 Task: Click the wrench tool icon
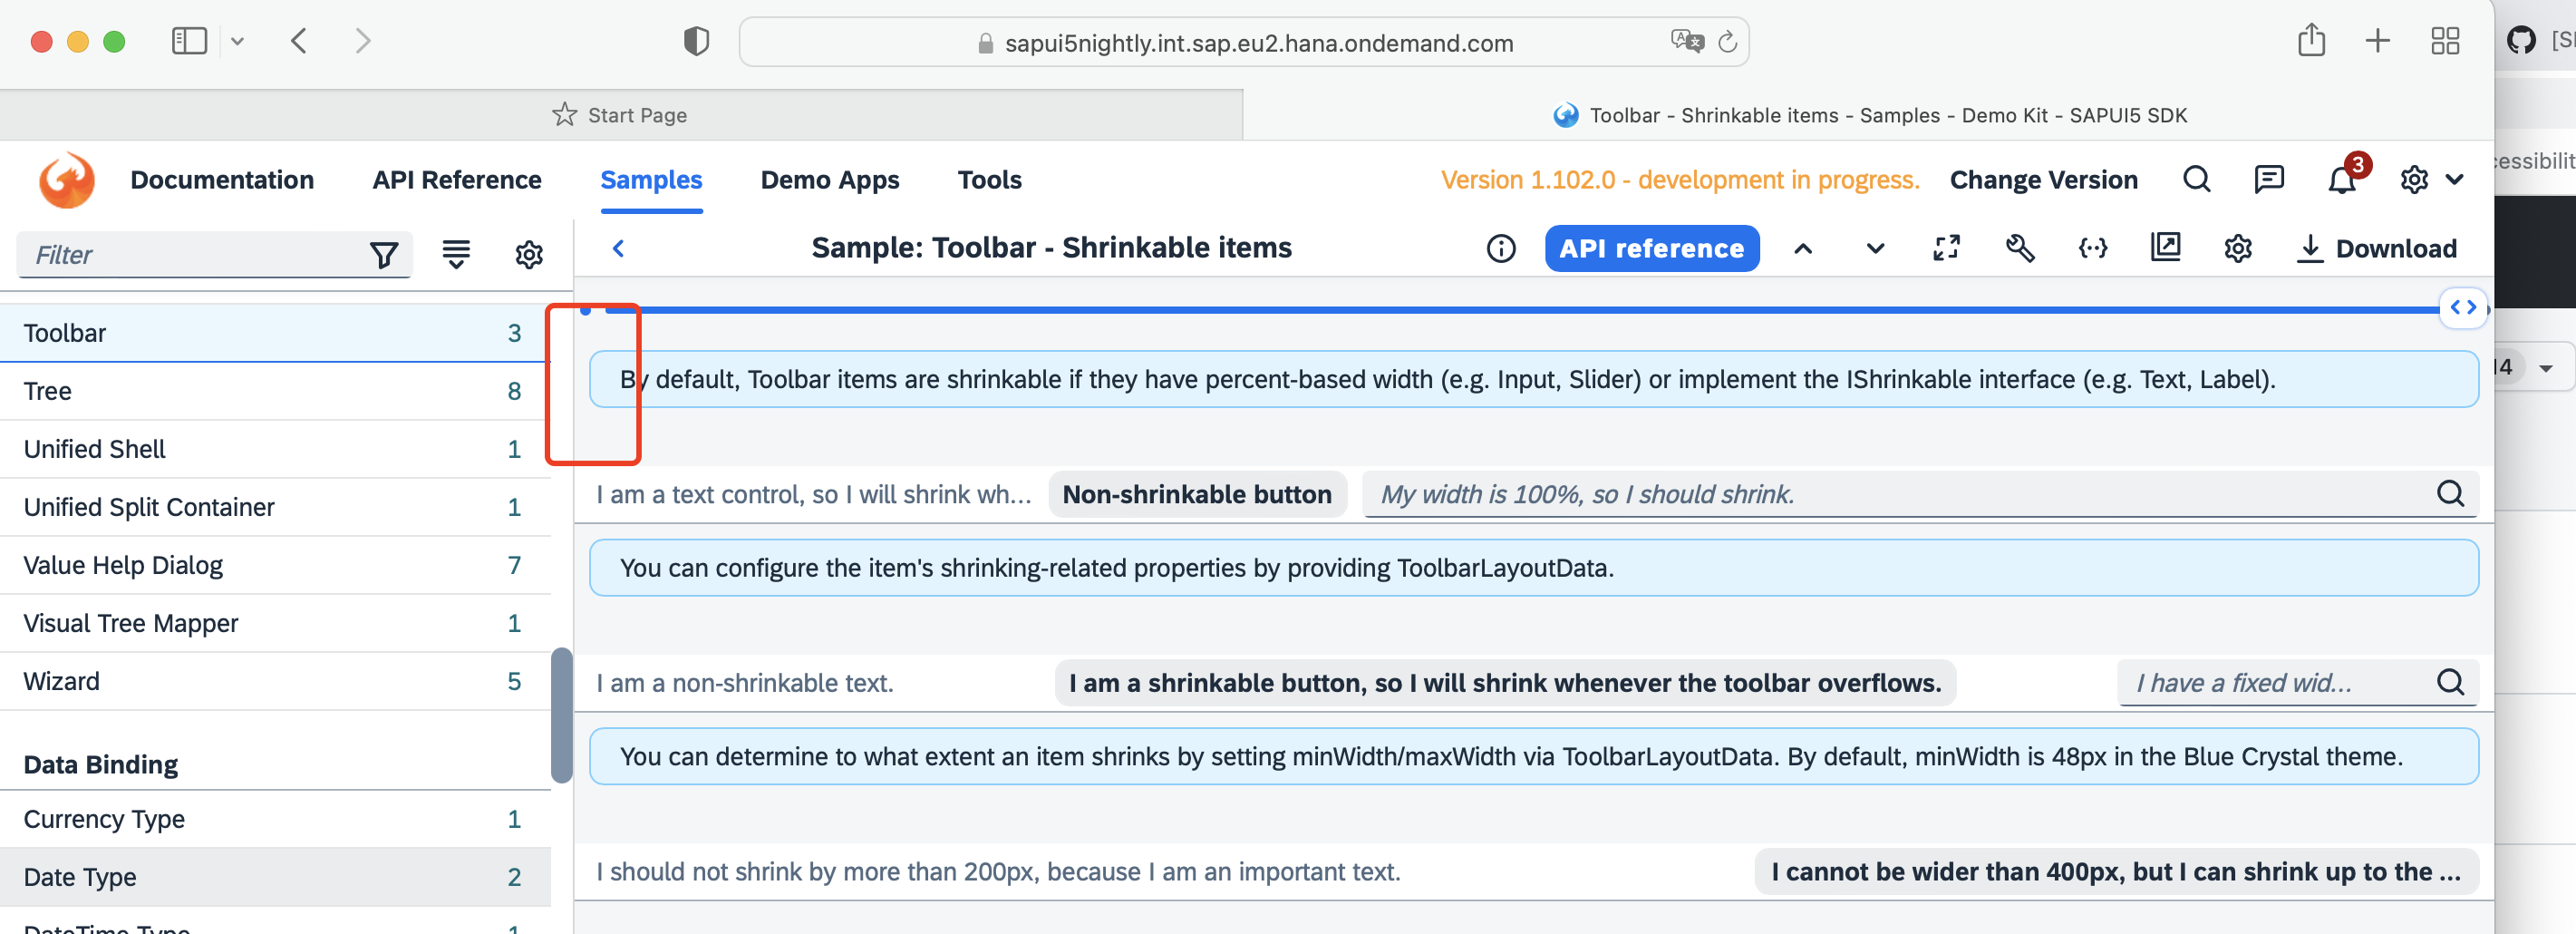click(2019, 249)
